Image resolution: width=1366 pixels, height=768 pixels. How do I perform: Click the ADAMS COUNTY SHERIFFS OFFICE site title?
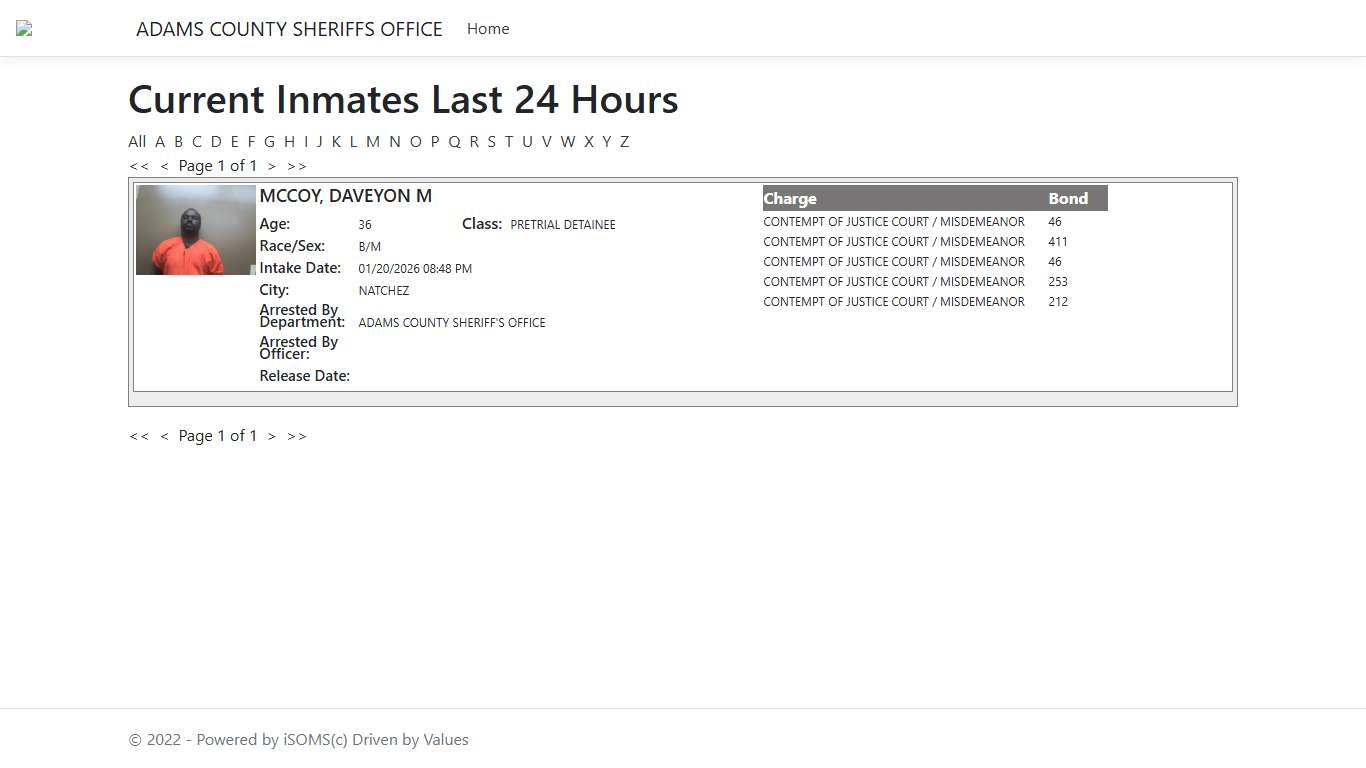coord(290,29)
